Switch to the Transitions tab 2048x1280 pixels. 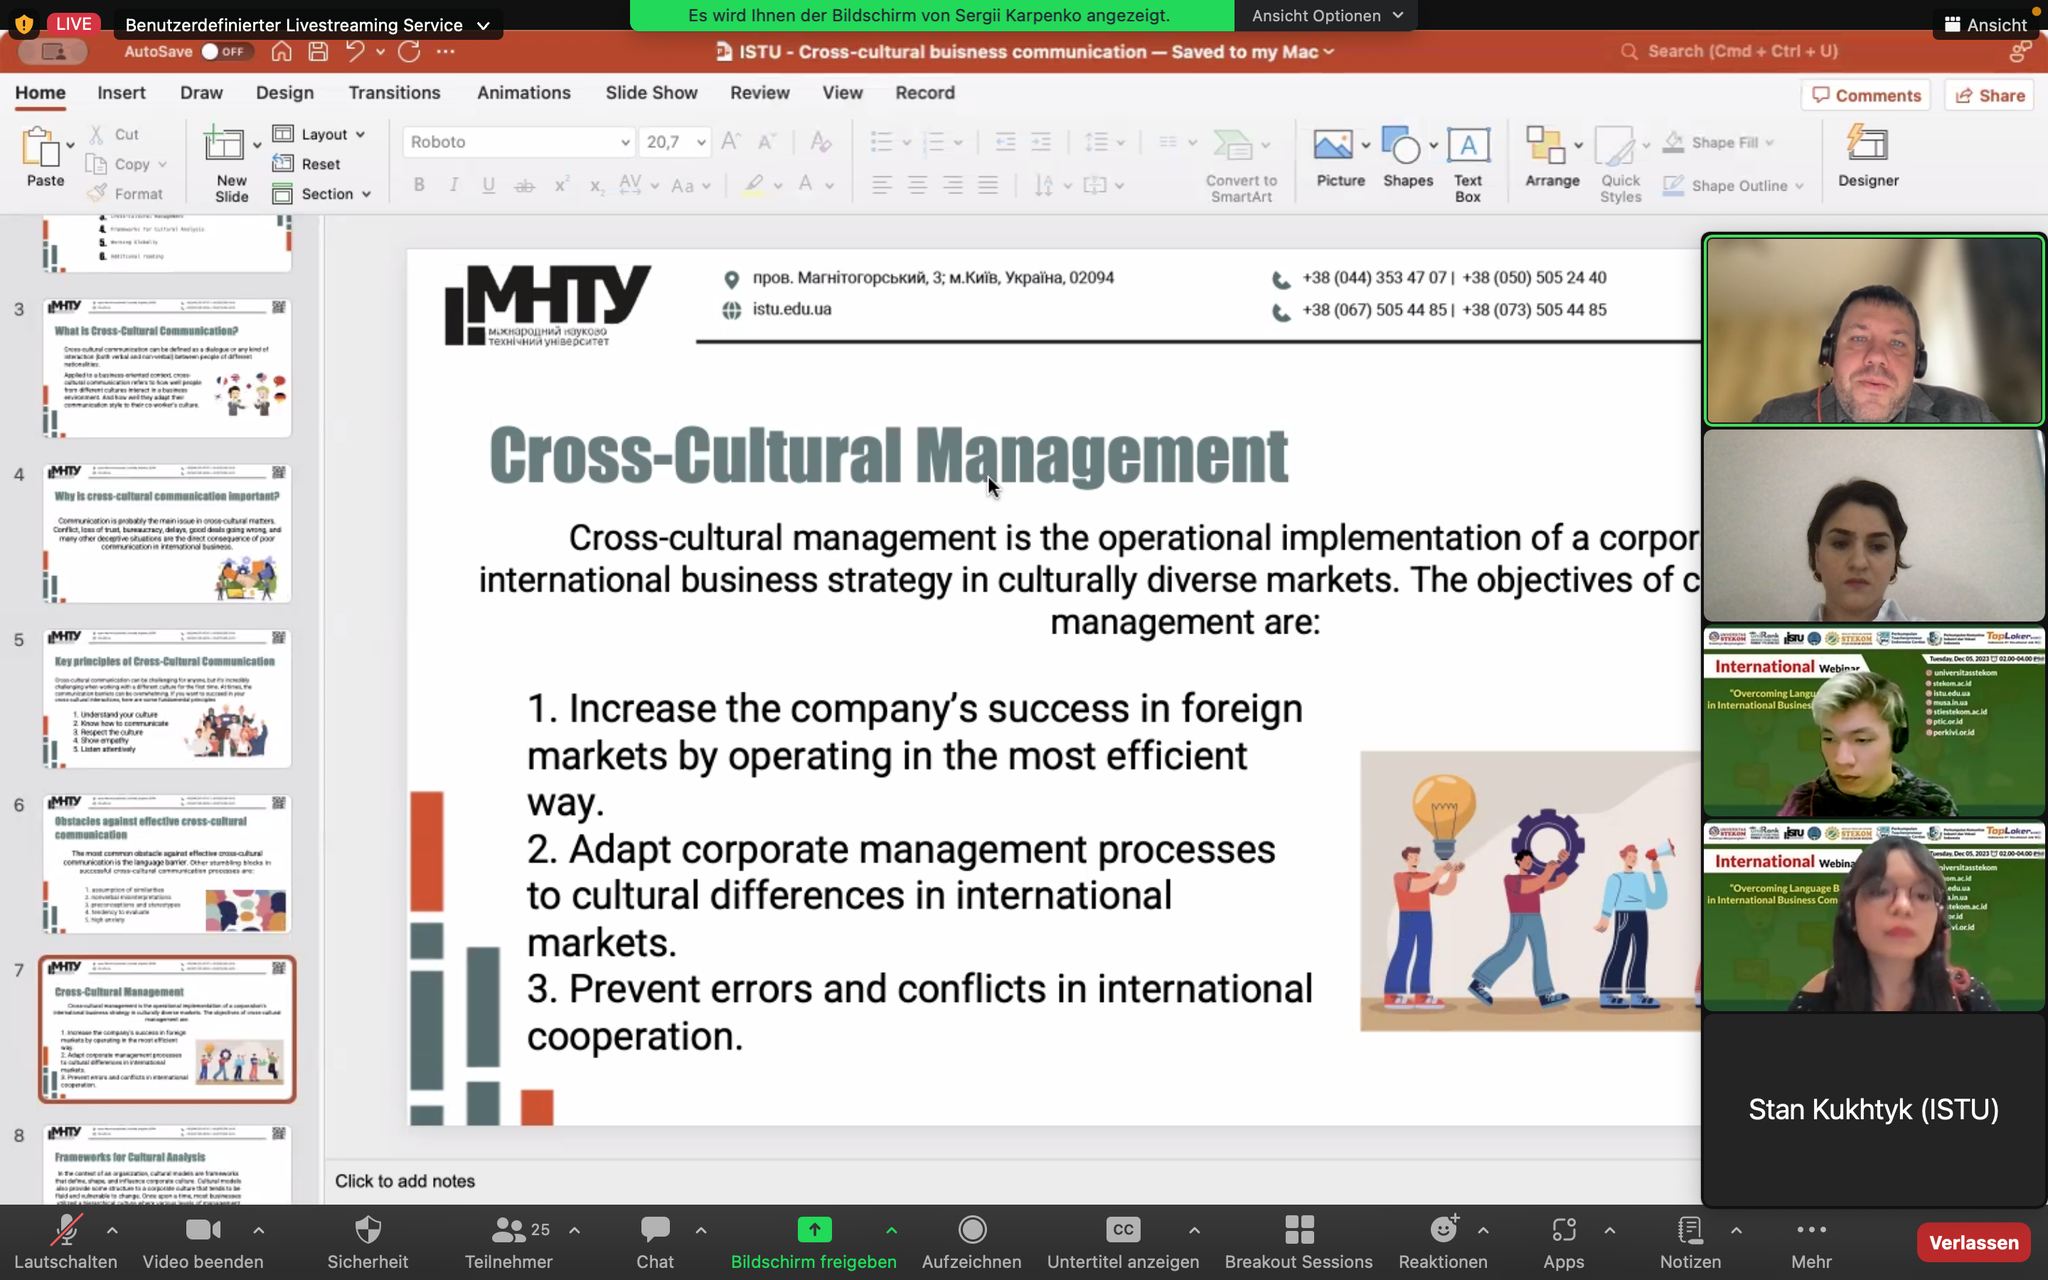tap(394, 92)
